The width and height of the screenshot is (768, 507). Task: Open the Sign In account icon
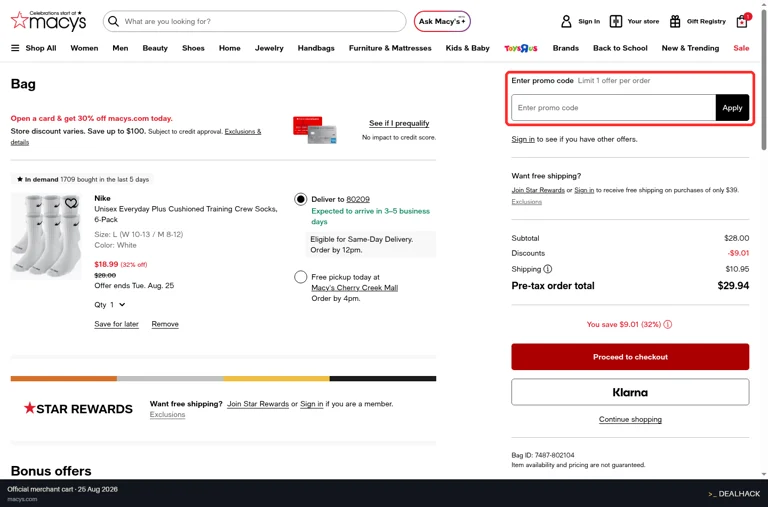coord(566,21)
